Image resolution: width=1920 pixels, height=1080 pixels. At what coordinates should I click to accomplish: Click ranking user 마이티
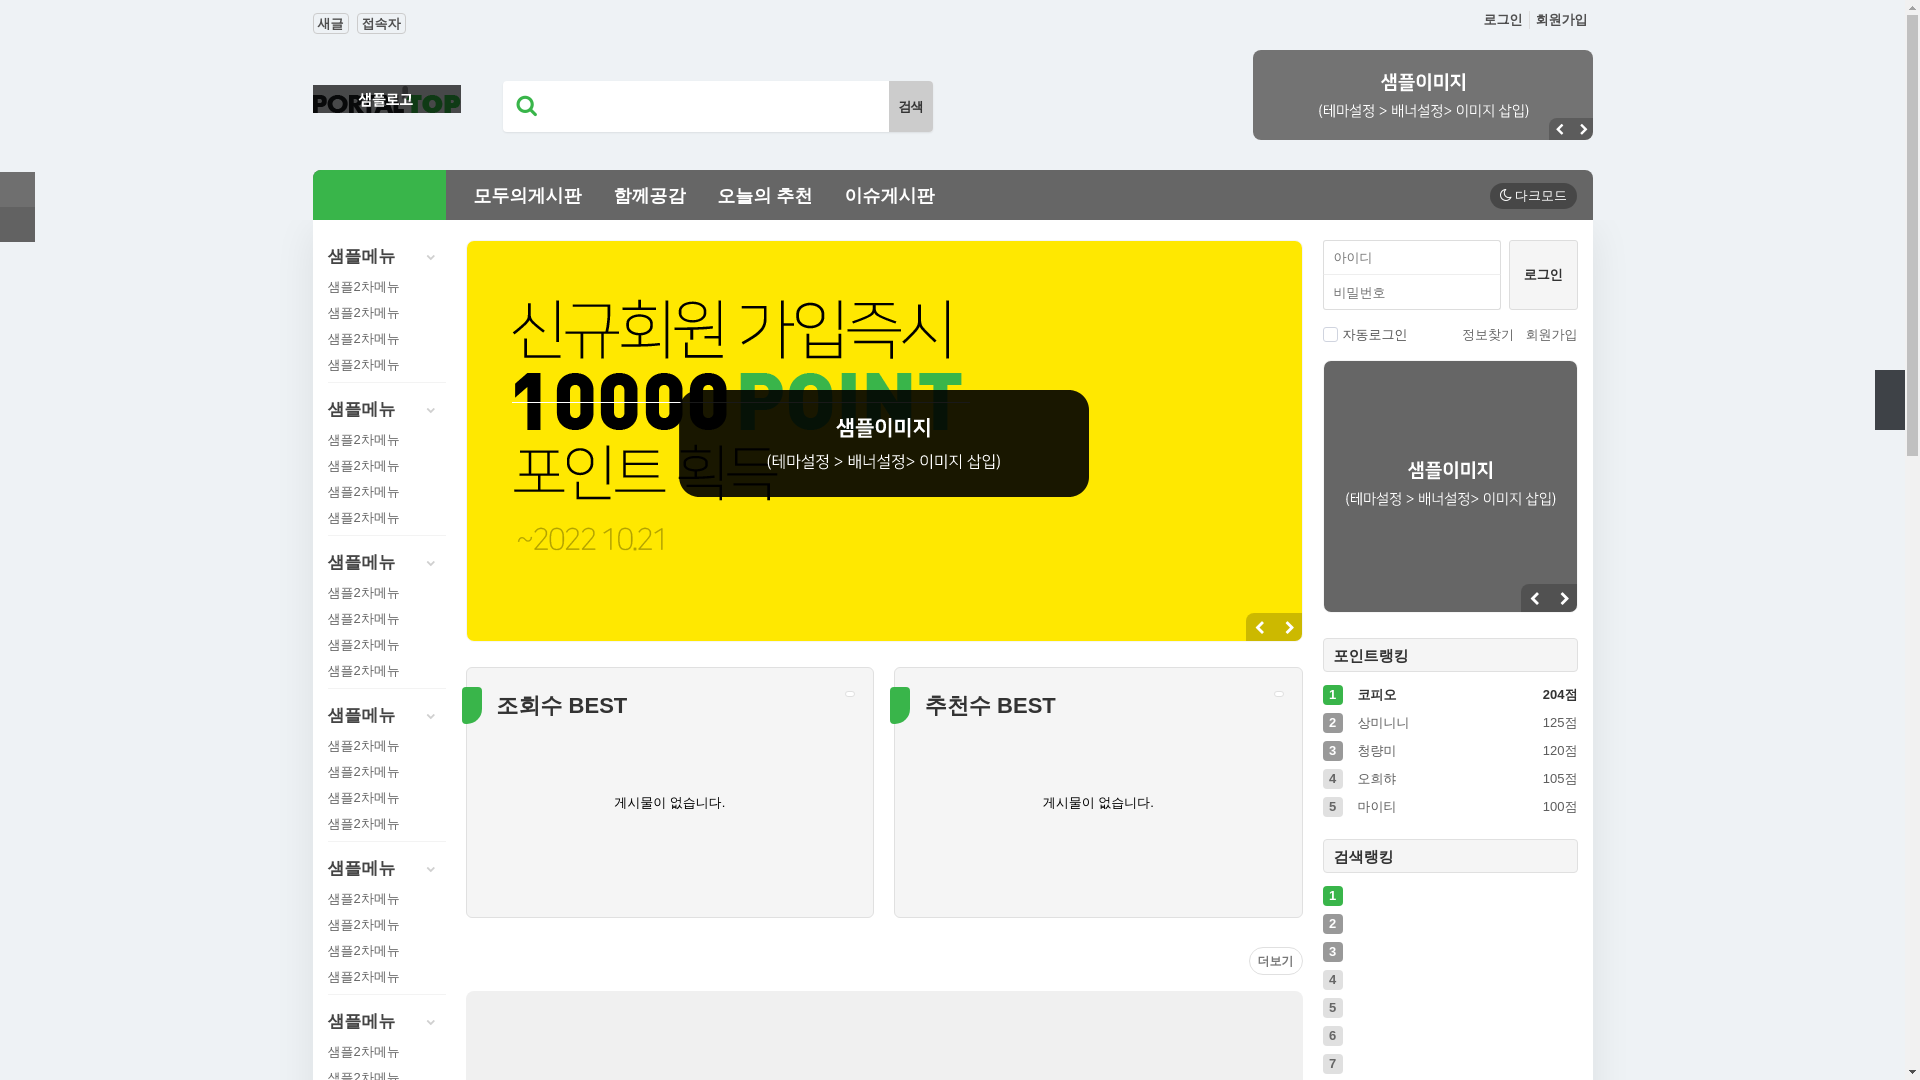point(1377,807)
